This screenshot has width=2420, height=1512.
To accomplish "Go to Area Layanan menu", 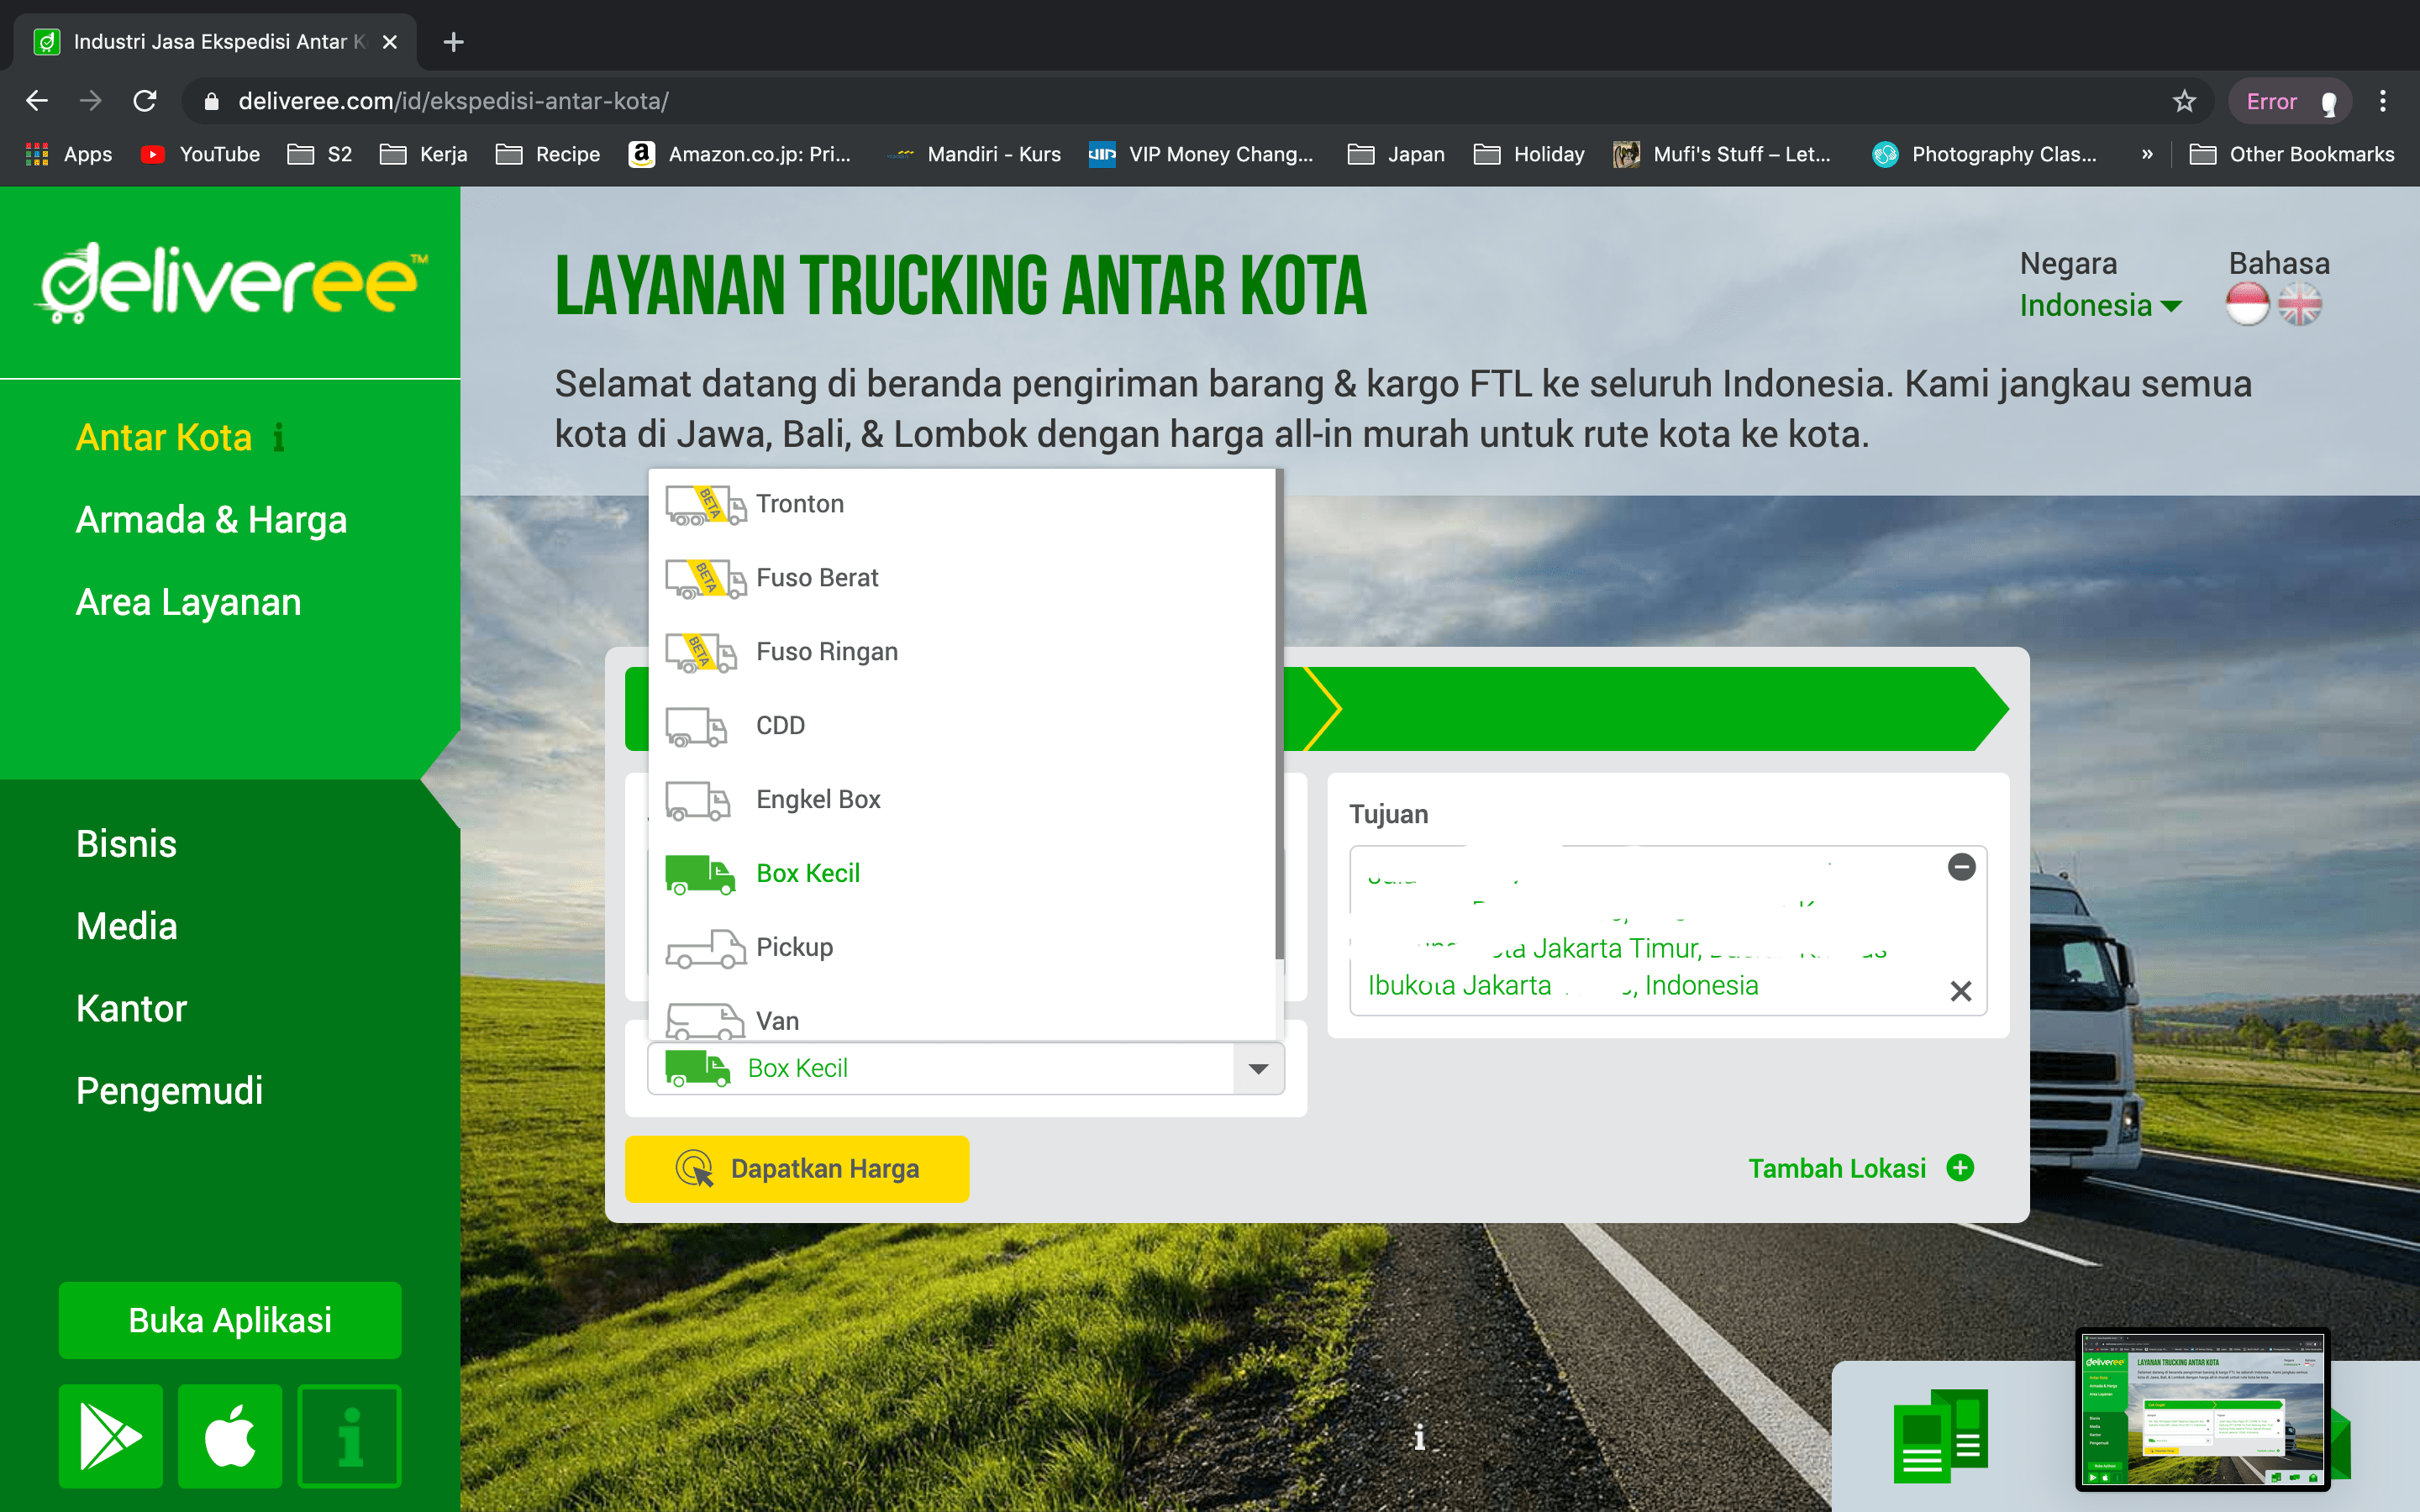I will coord(188,602).
